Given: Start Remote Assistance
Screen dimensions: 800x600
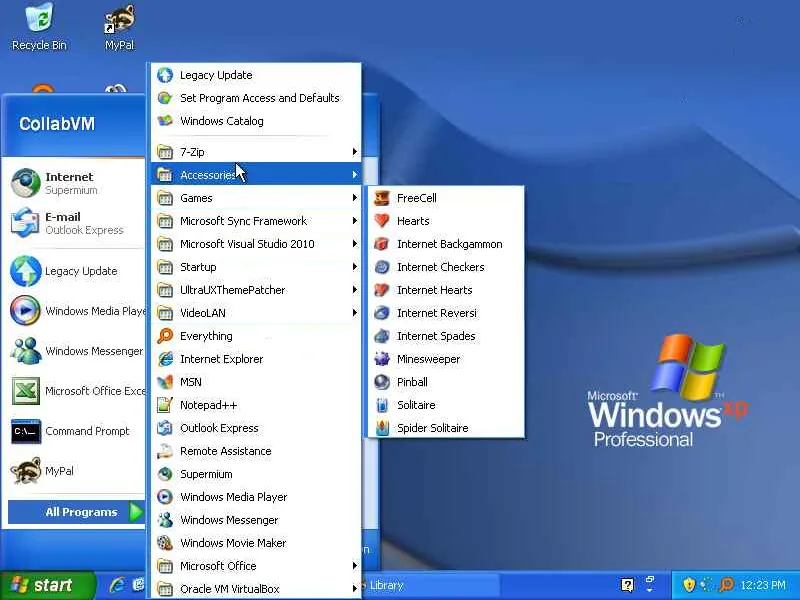Looking at the screenshot, I should [x=256, y=451].
